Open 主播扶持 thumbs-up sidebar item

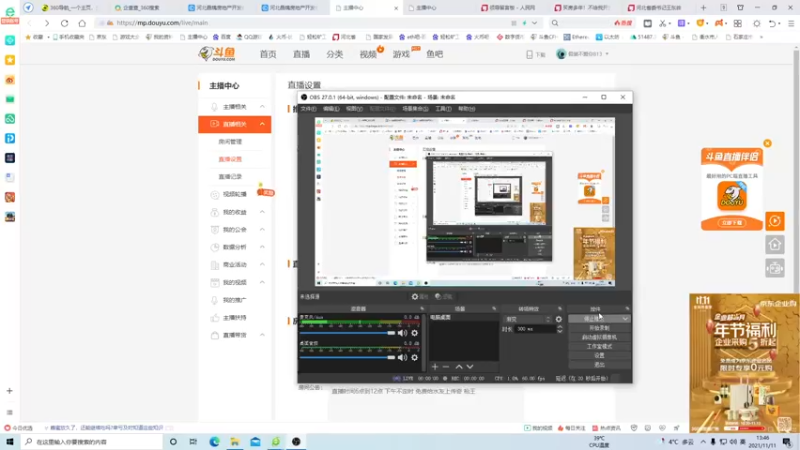[x=234, y=317]
